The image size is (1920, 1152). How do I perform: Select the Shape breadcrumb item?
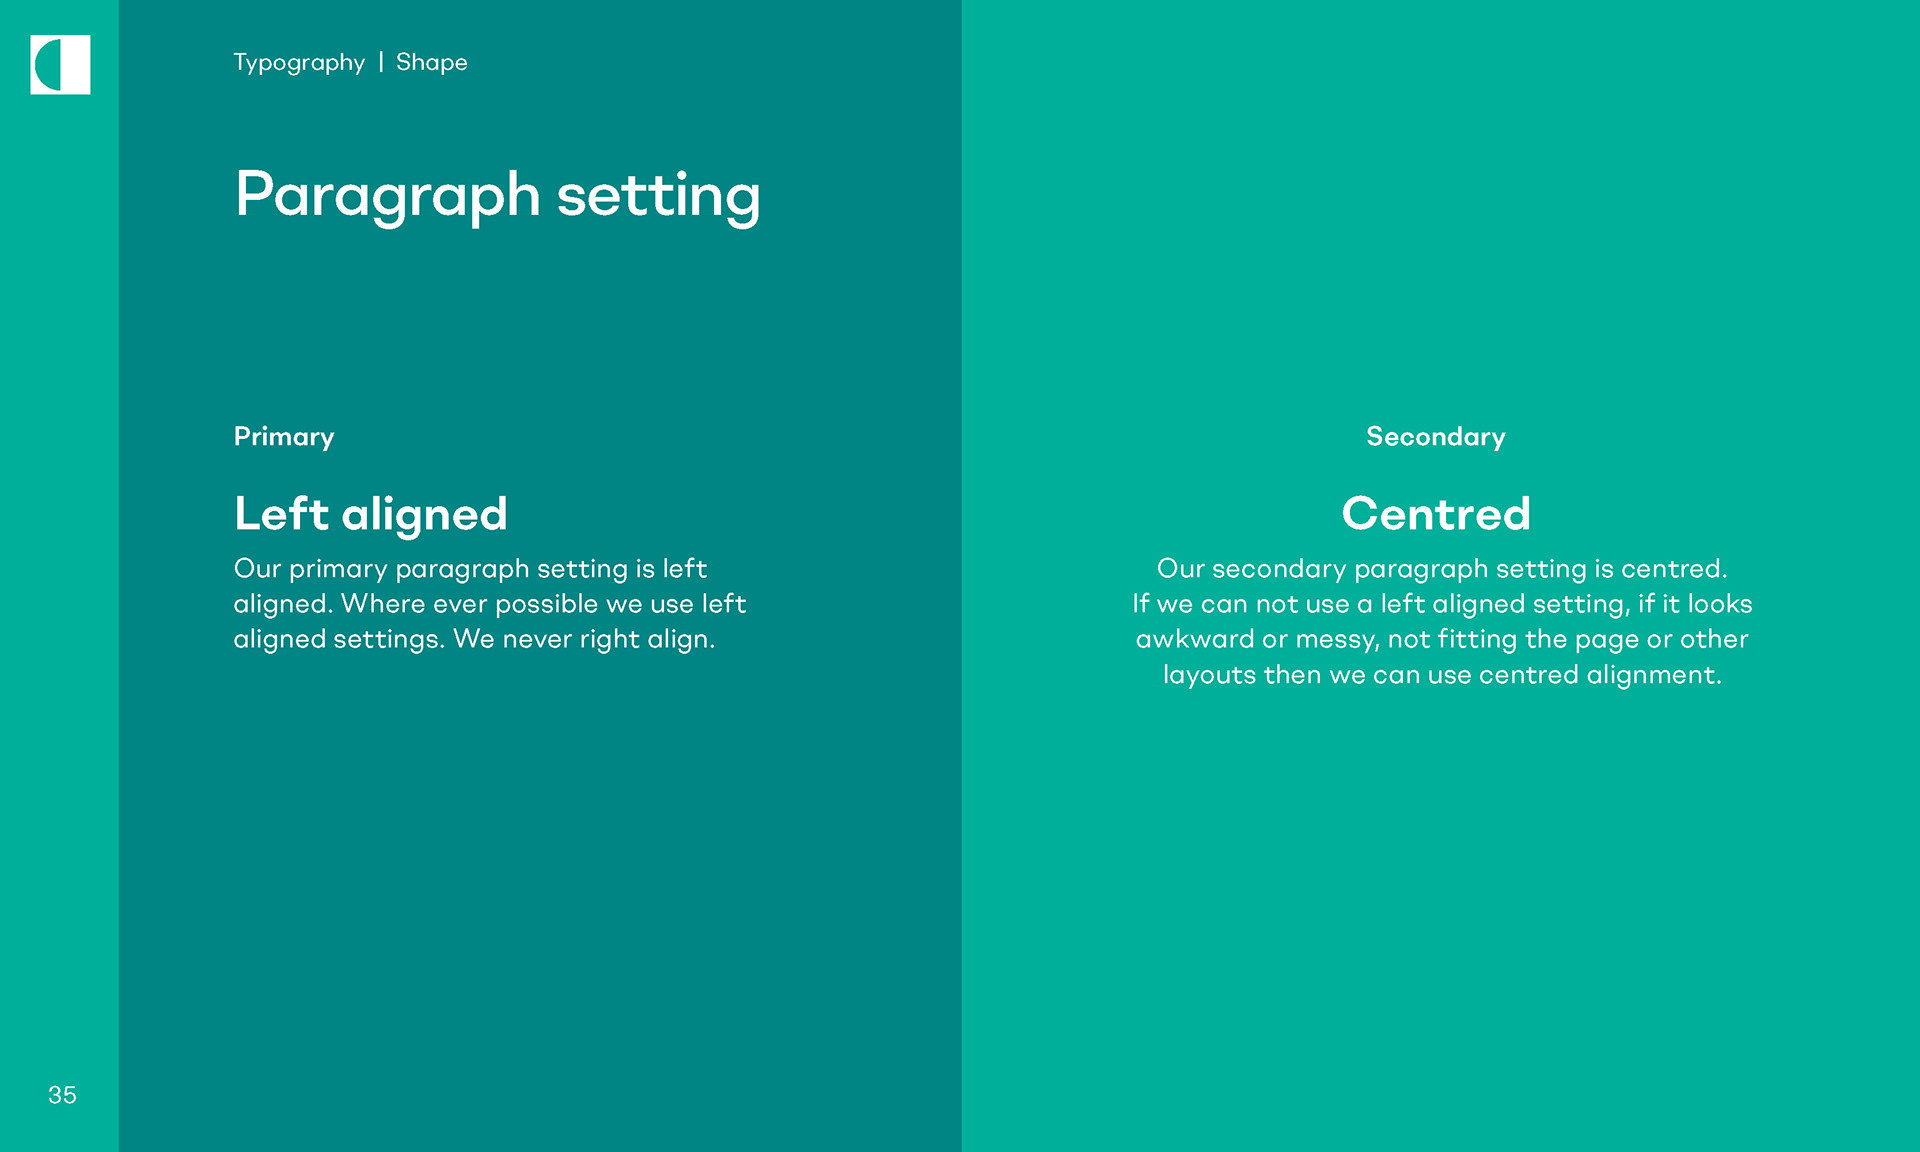pos(431,62)
